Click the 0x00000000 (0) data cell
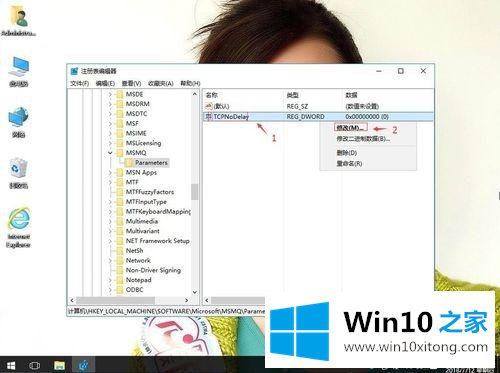This screenshot has width=500, height=373. [x=367, y=117]
